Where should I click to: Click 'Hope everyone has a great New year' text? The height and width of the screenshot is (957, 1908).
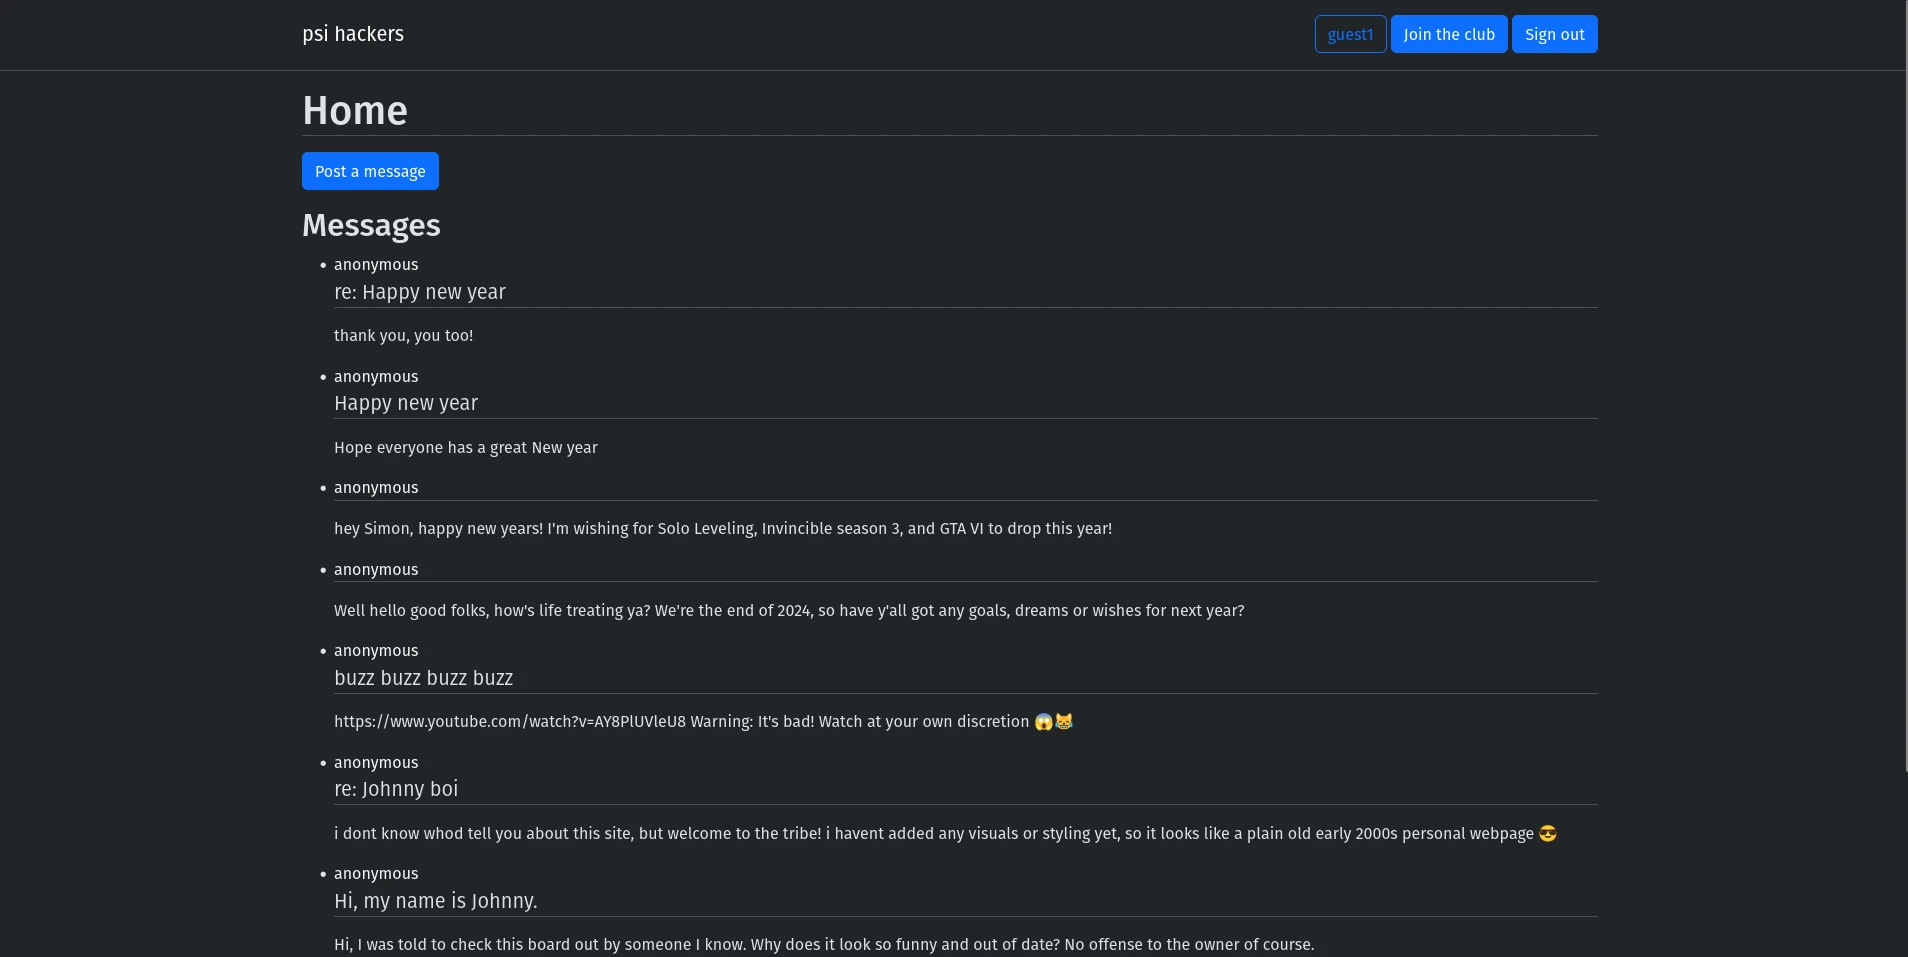pos(466,448)
